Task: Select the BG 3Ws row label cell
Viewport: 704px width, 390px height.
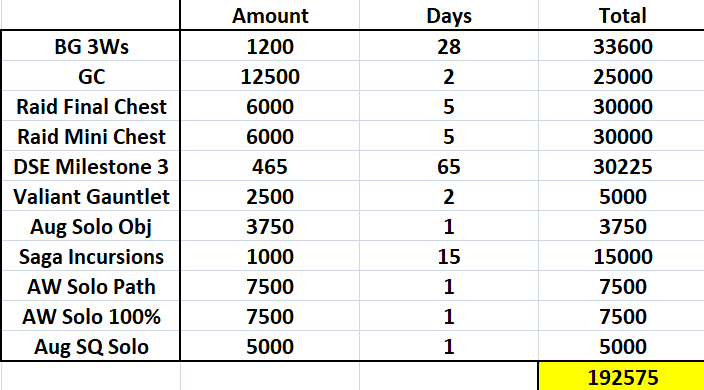Action: (91, 46)
